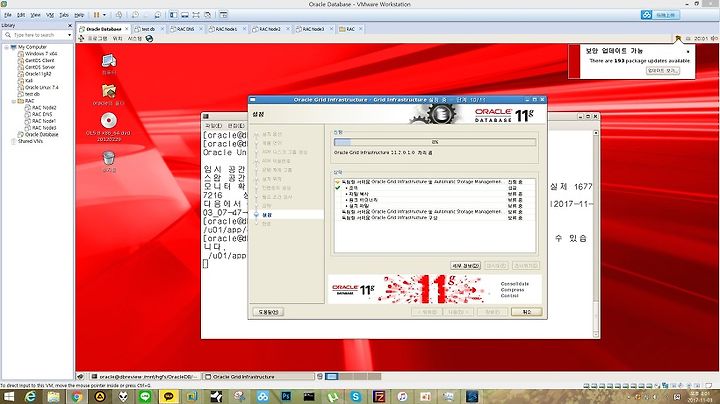This screenshot has width=720, height=404.
Task: Click the console view toolbar icon
Action: point(224,15)
